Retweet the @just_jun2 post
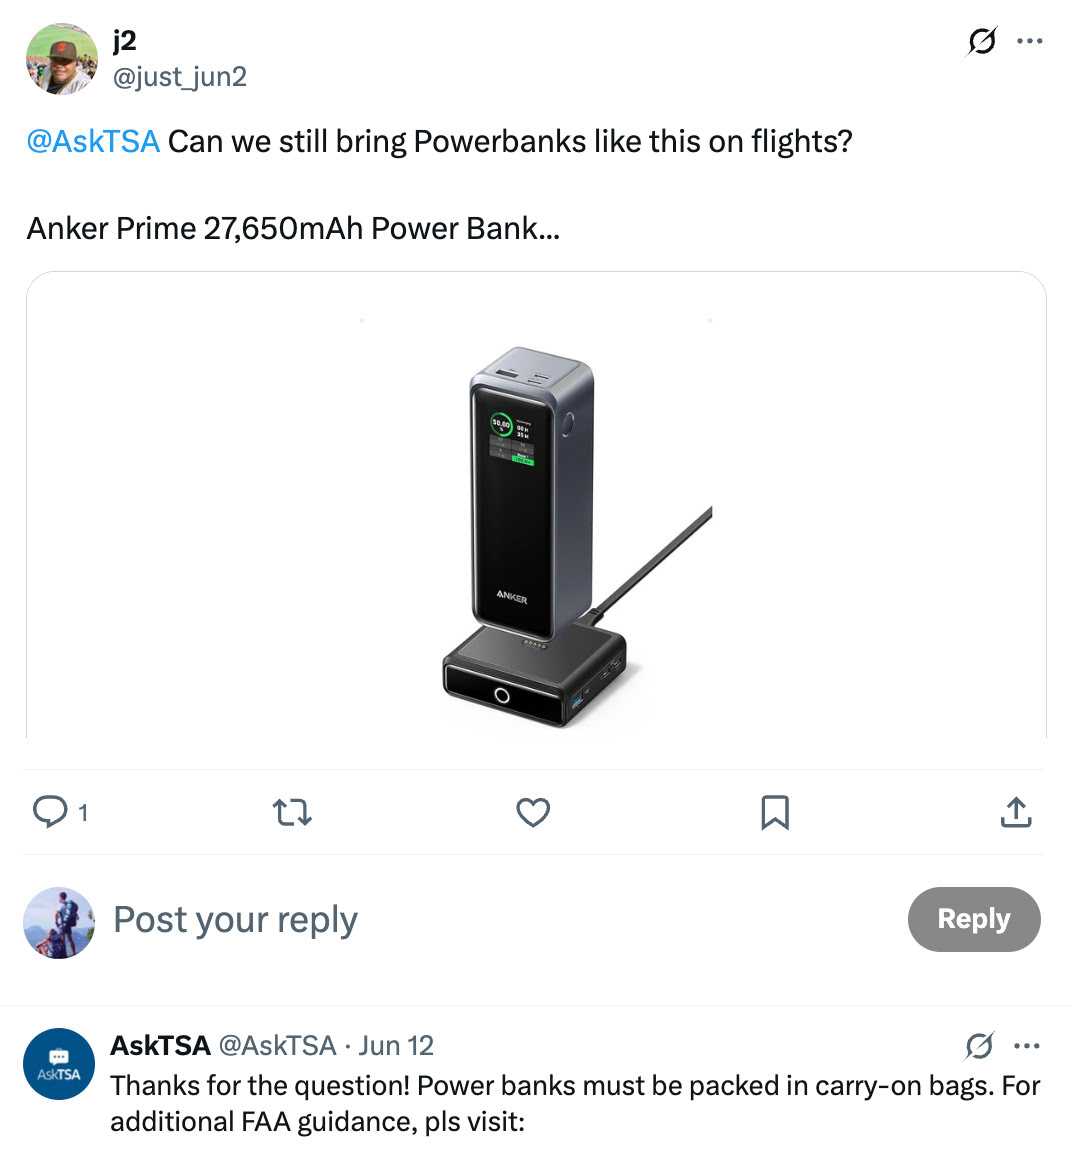This screenshot has width=1074, height=1161. [292, 813]
